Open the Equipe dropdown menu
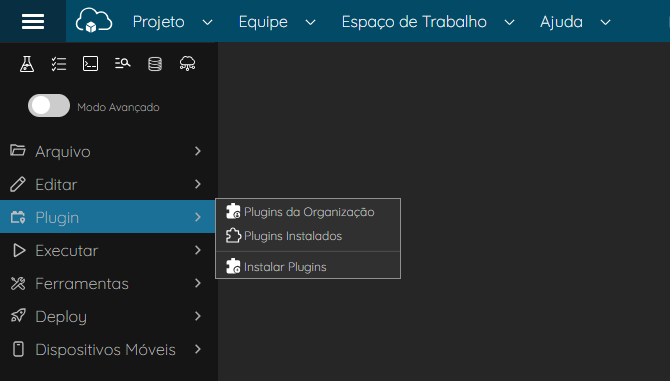 (277, 22)
